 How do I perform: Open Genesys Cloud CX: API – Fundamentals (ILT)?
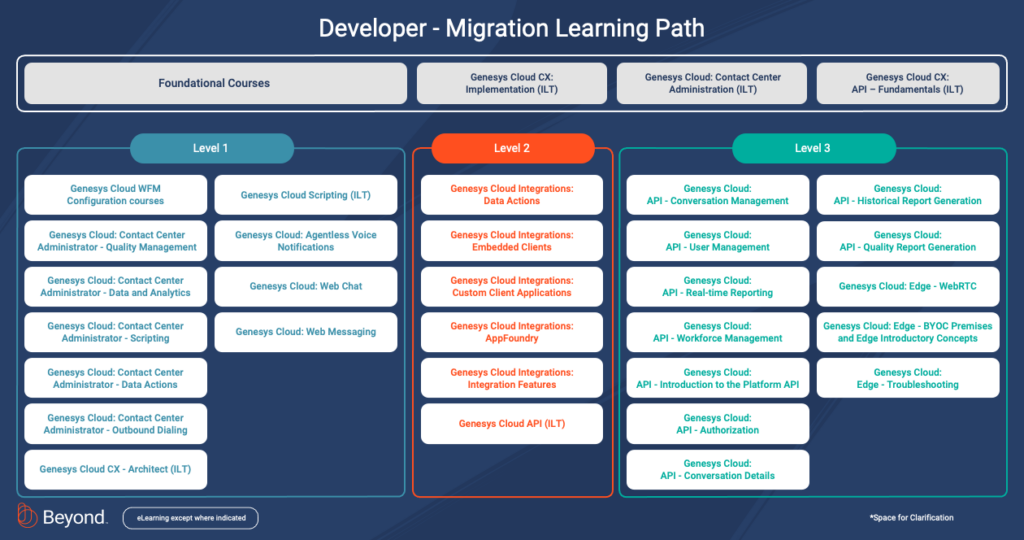908,83
